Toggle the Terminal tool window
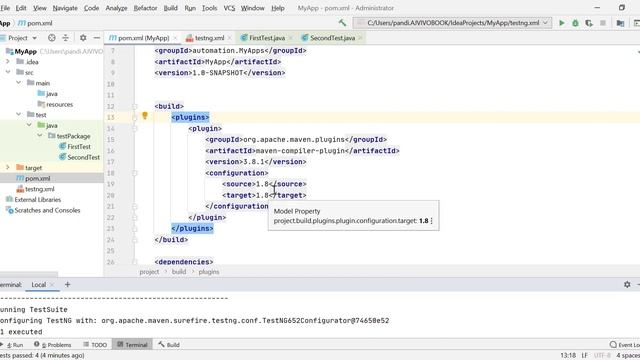Image resolution: width=640 pixels, height=360 pixels. point(132,344)
